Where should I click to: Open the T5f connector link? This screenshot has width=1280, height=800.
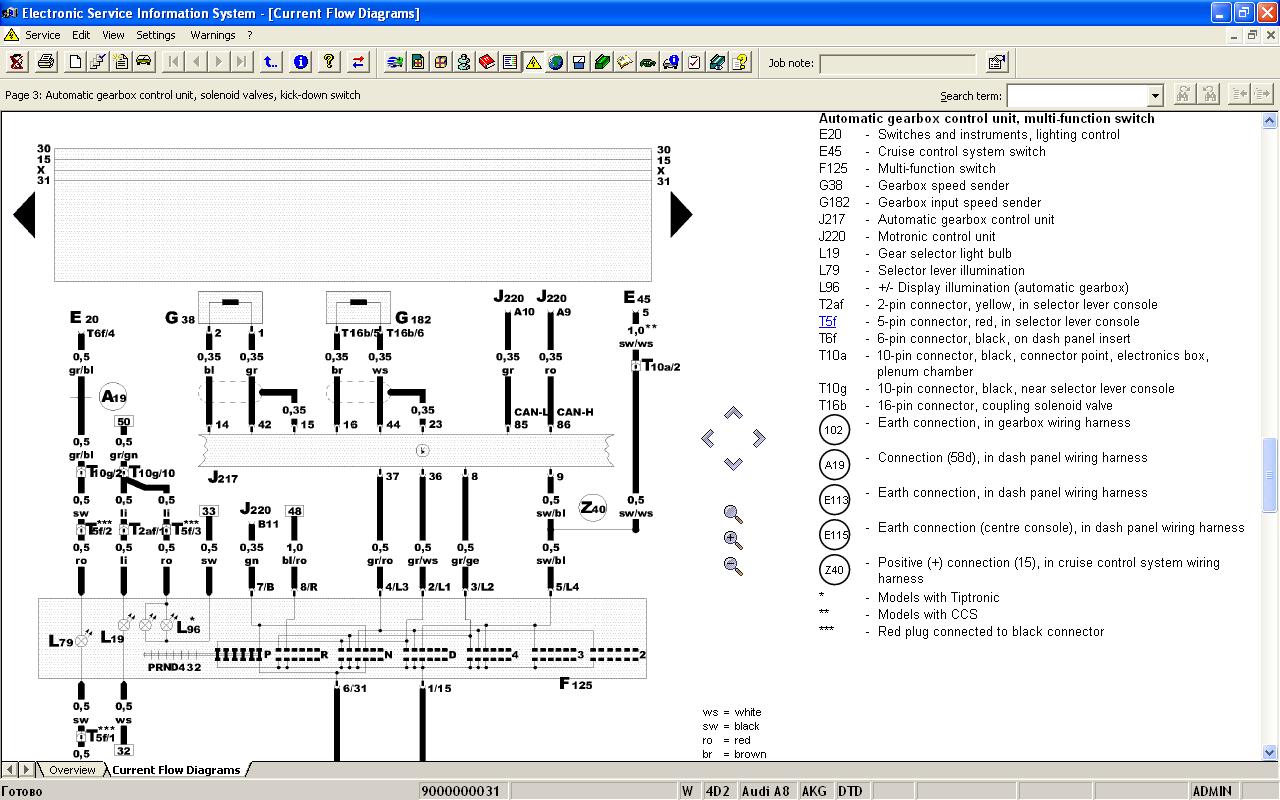point(827,322)
